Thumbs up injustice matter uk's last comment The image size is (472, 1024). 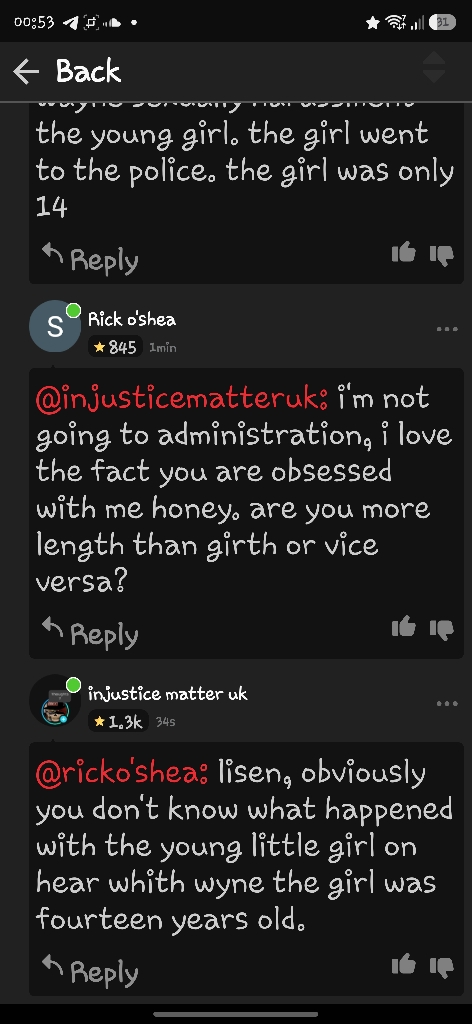pos(403,965)
